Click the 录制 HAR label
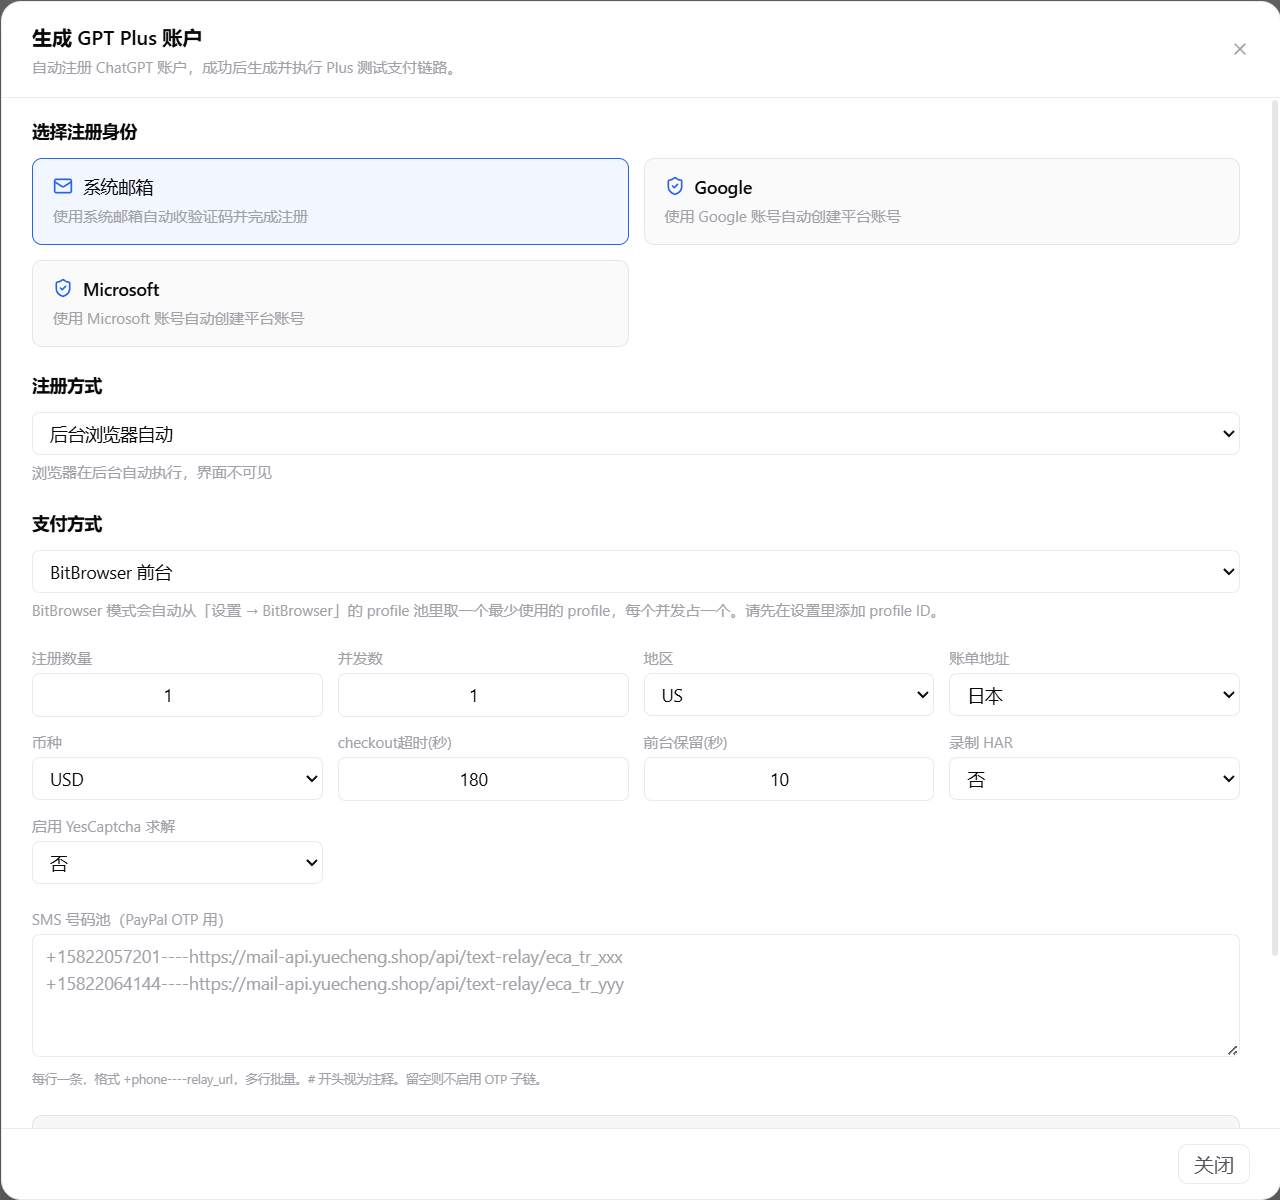1280x1200 pixels. pyautogui.click(x=981, y=742)
